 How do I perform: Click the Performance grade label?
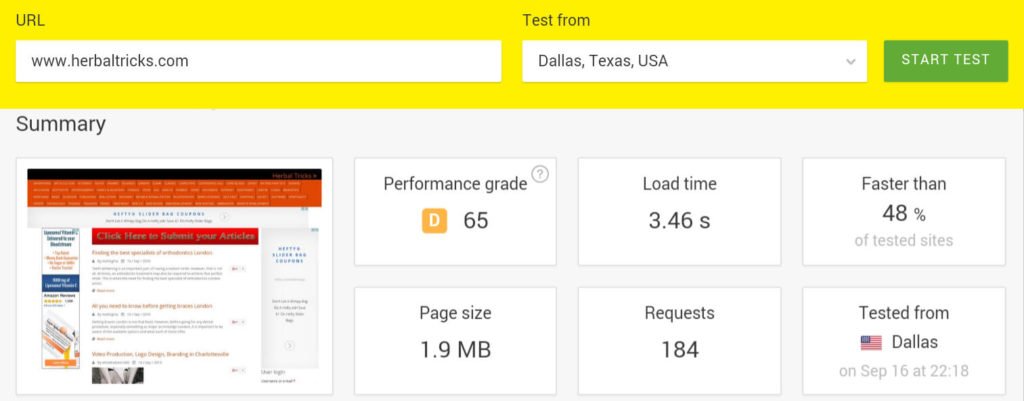click(455, 184)
